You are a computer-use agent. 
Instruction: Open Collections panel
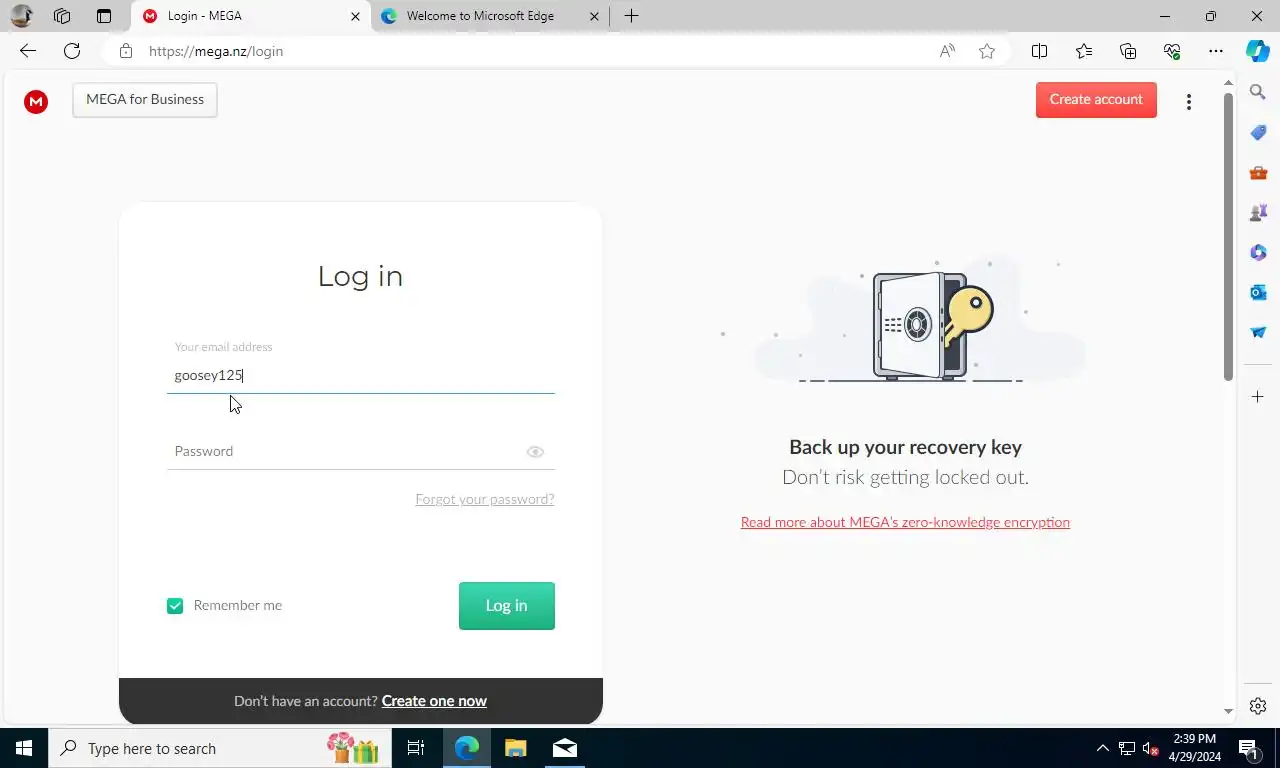[1128, 51]
